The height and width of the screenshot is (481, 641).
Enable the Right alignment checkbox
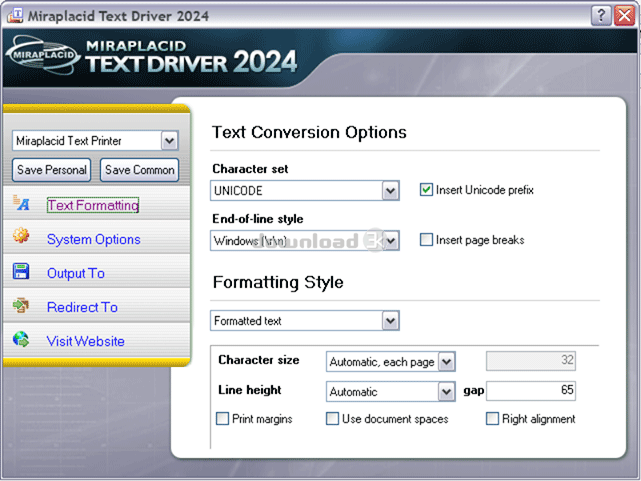pos(492,419)
